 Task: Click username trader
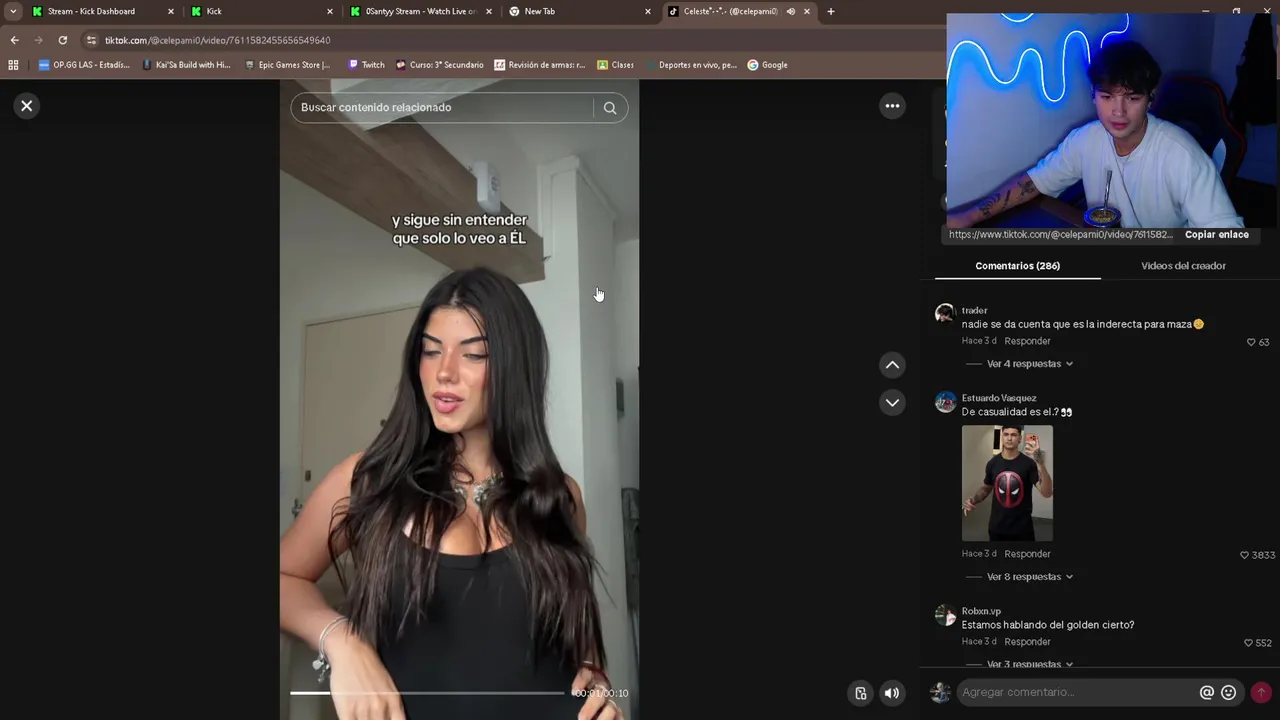tap(974, 310)
